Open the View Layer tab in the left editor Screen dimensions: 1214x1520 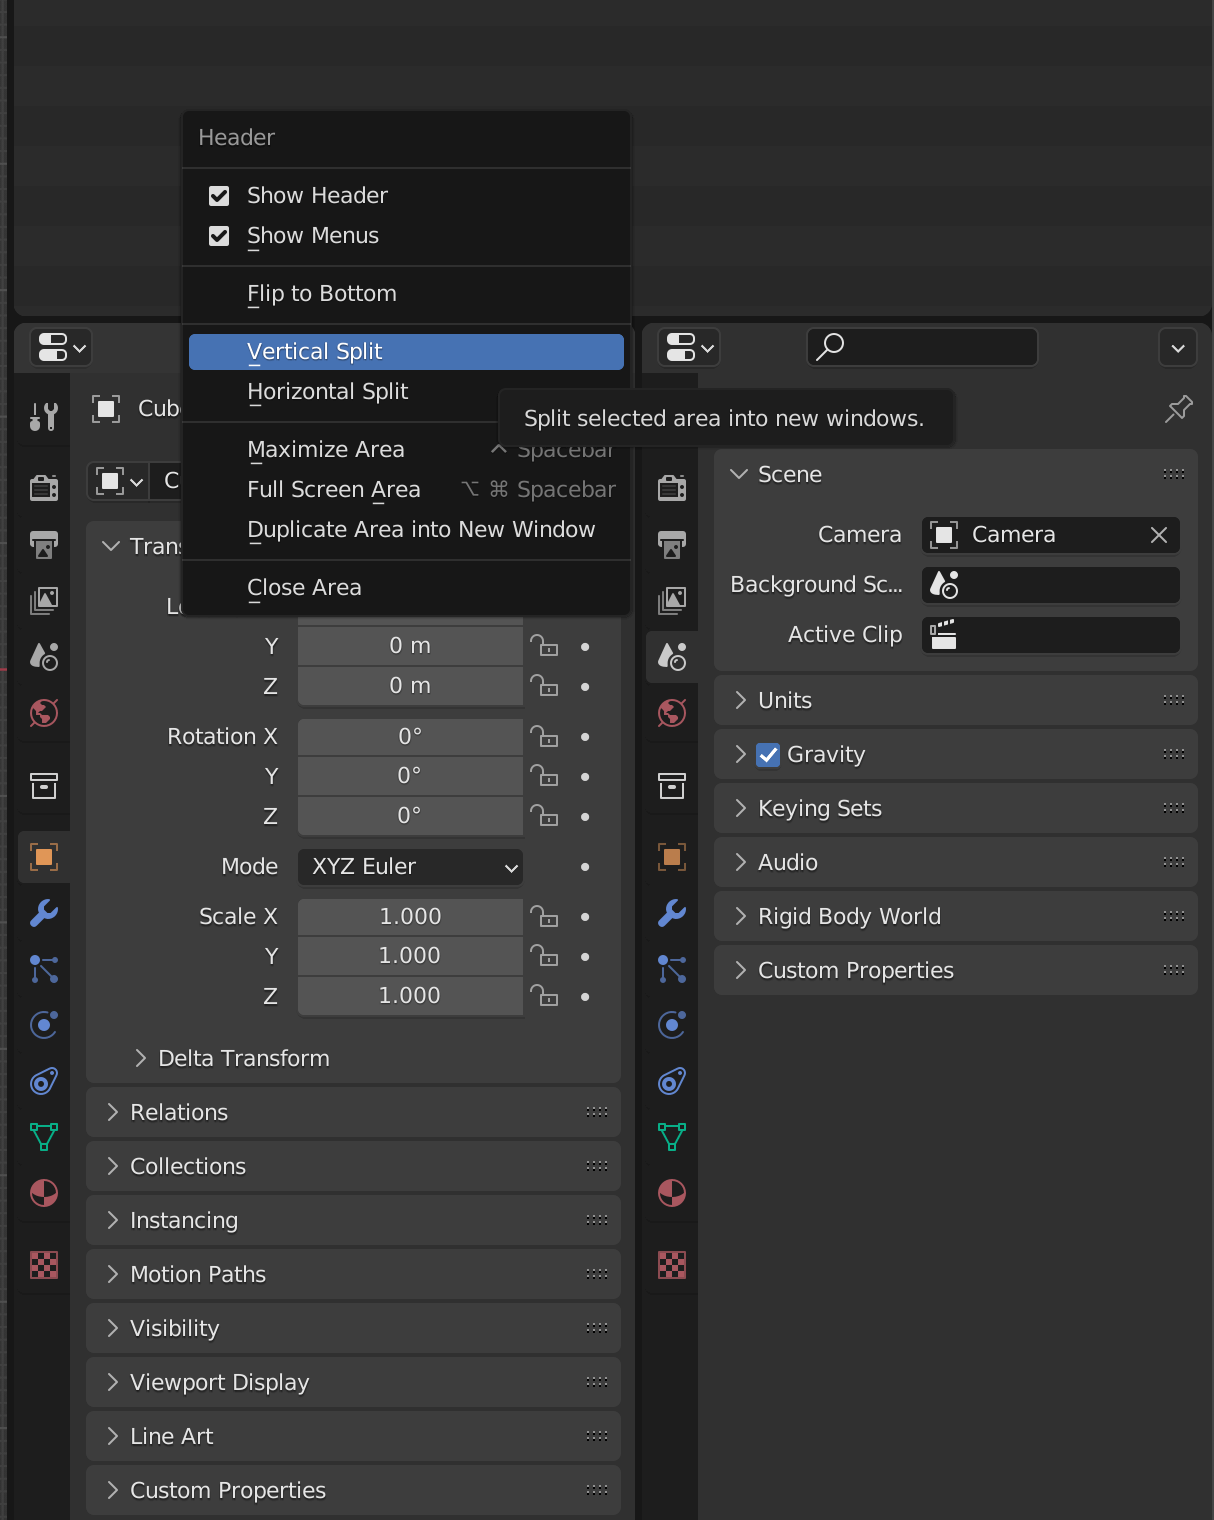pyautogui.click(x=44, y=600)
